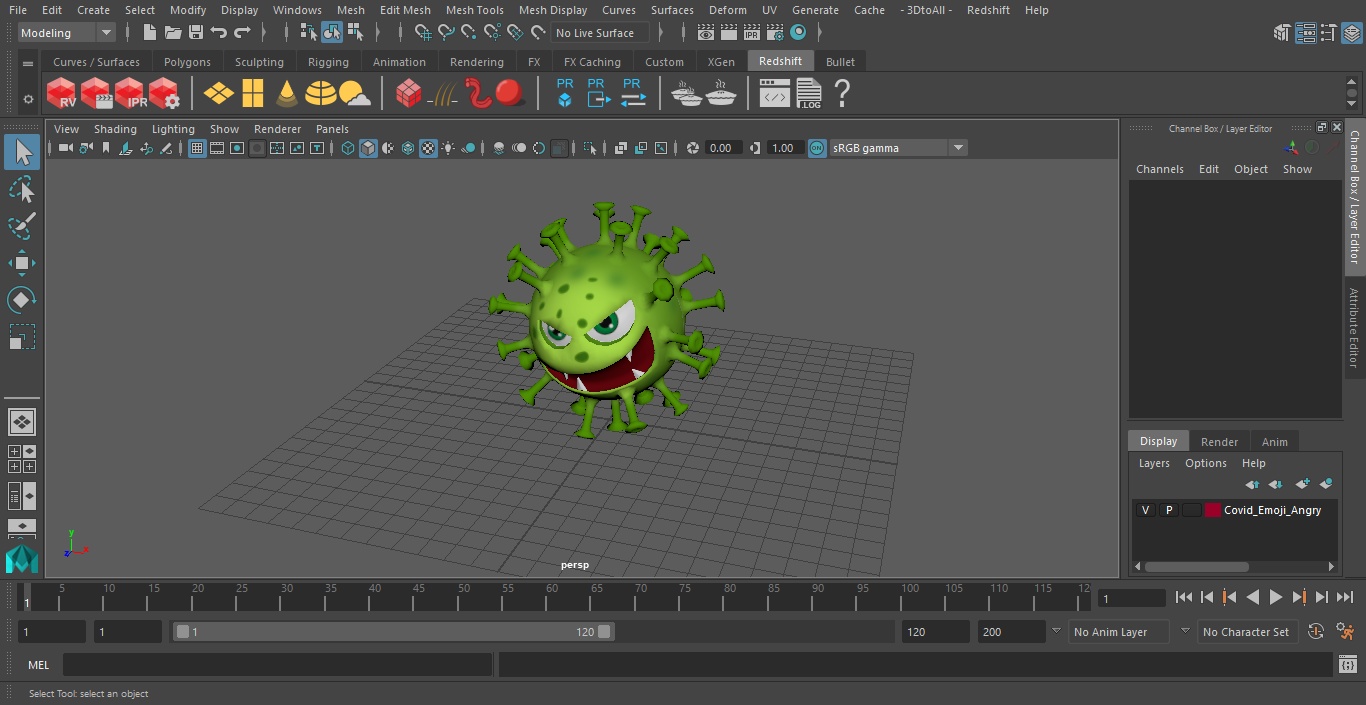Open viewport Shading menu
1366x705 pixels.
coord(115,129)
